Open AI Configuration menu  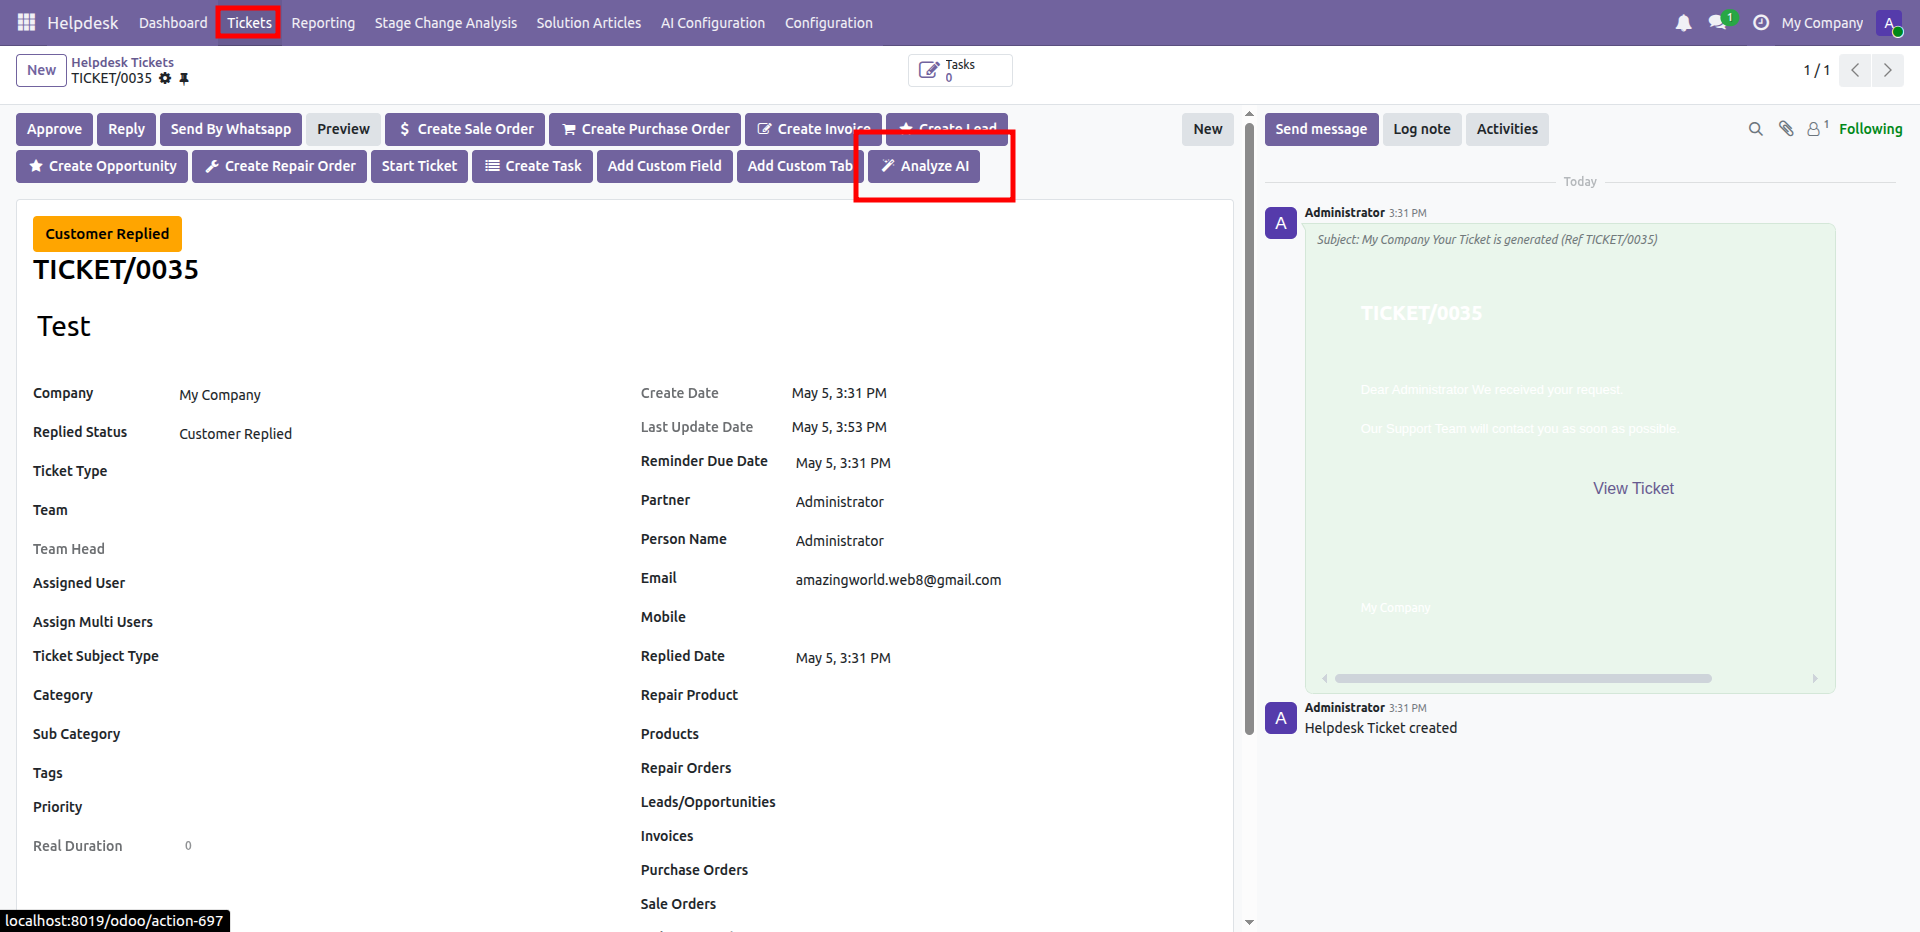[x=713, y=23]
